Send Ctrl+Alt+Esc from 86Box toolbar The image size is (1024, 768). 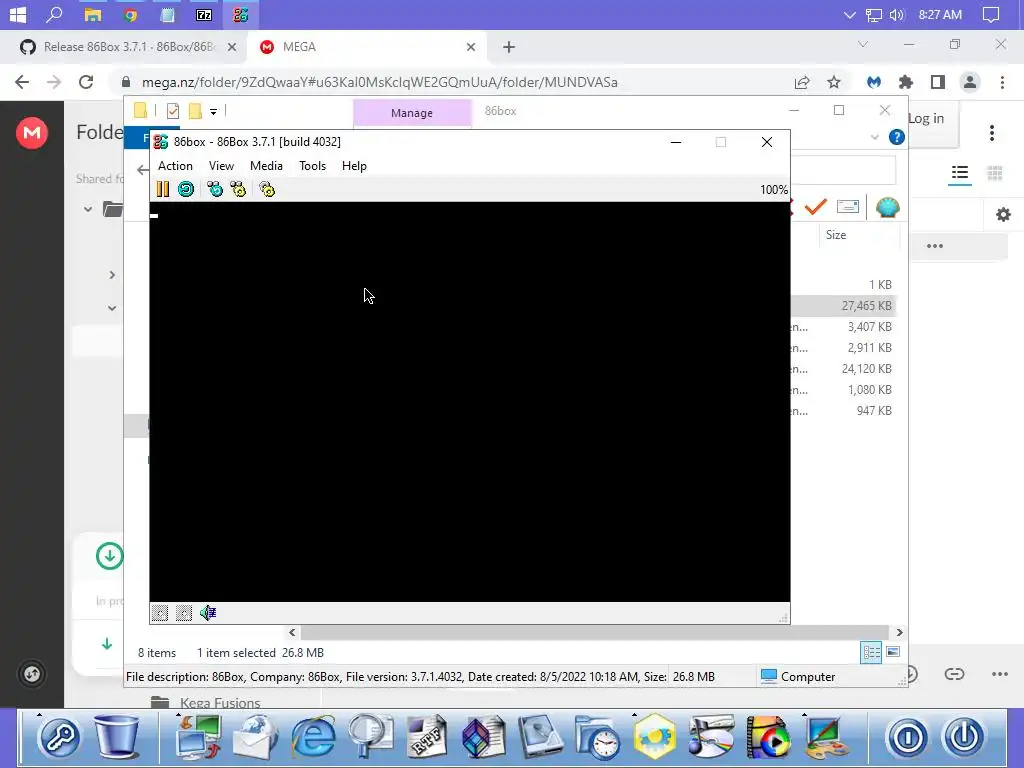coord(238,189)
